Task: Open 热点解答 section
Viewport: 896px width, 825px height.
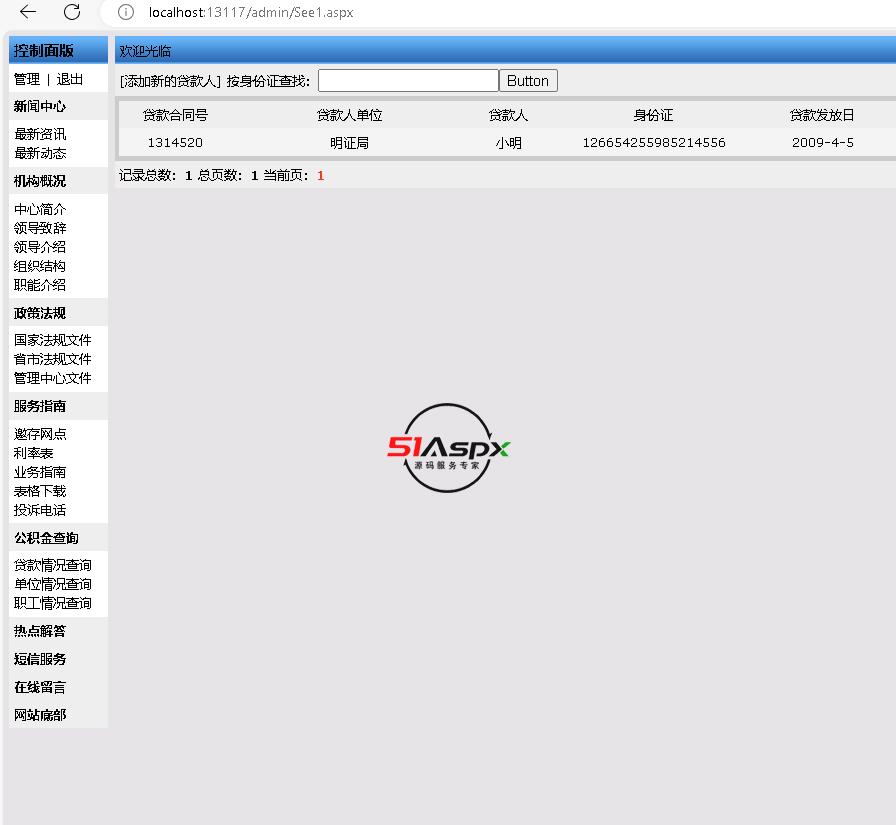Action: pyautogui.click(x=40, y=631)
